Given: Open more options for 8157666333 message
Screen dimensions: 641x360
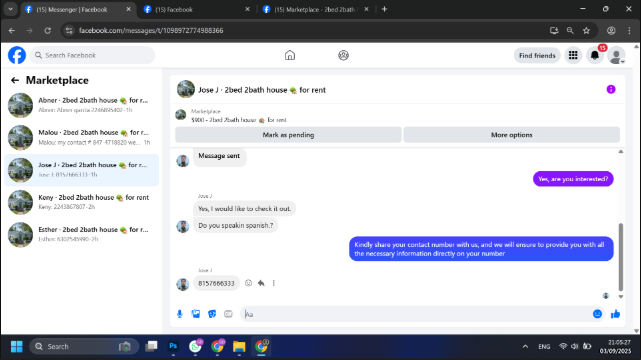Looking at the screenshot, I should (x=274, y=283).
